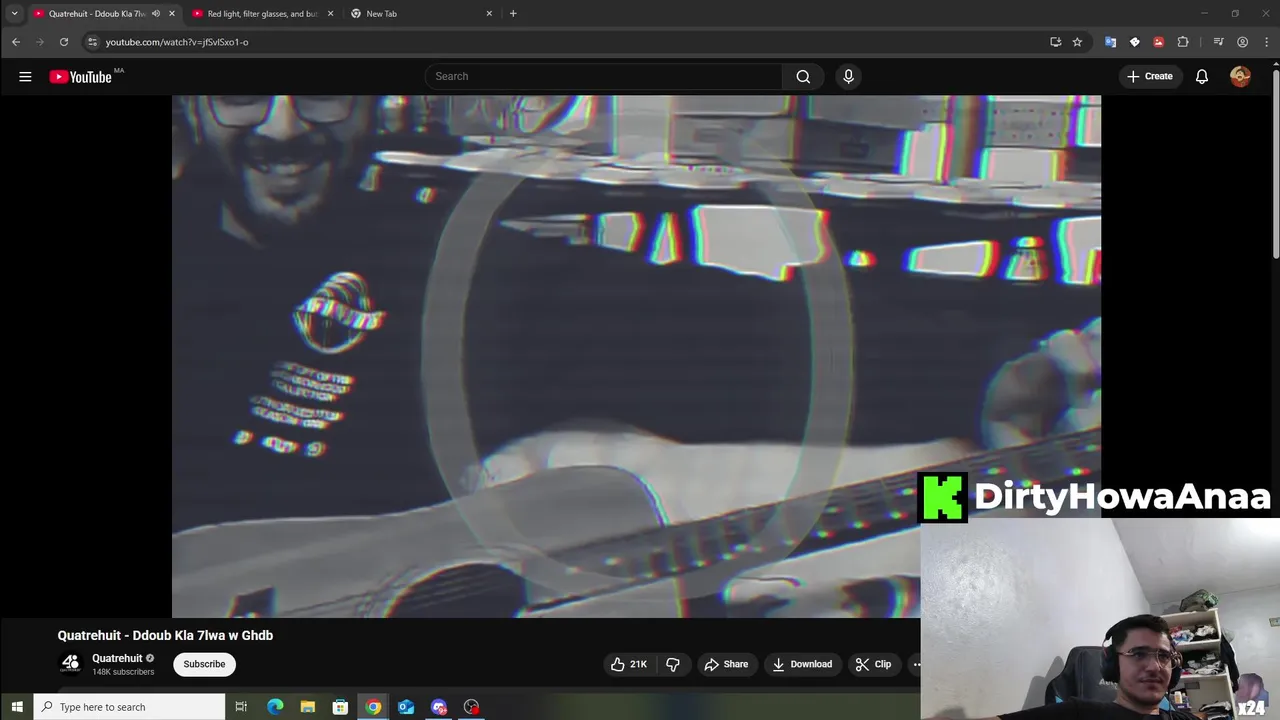Switch to the New Tab tab
Viewport: 1280px width, 720px height.
(x=420, y=13)
